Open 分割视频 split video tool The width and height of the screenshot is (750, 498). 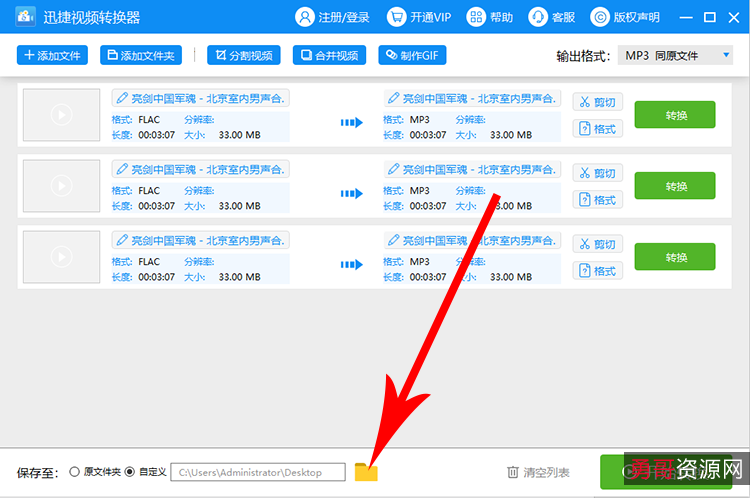(243, 55)
